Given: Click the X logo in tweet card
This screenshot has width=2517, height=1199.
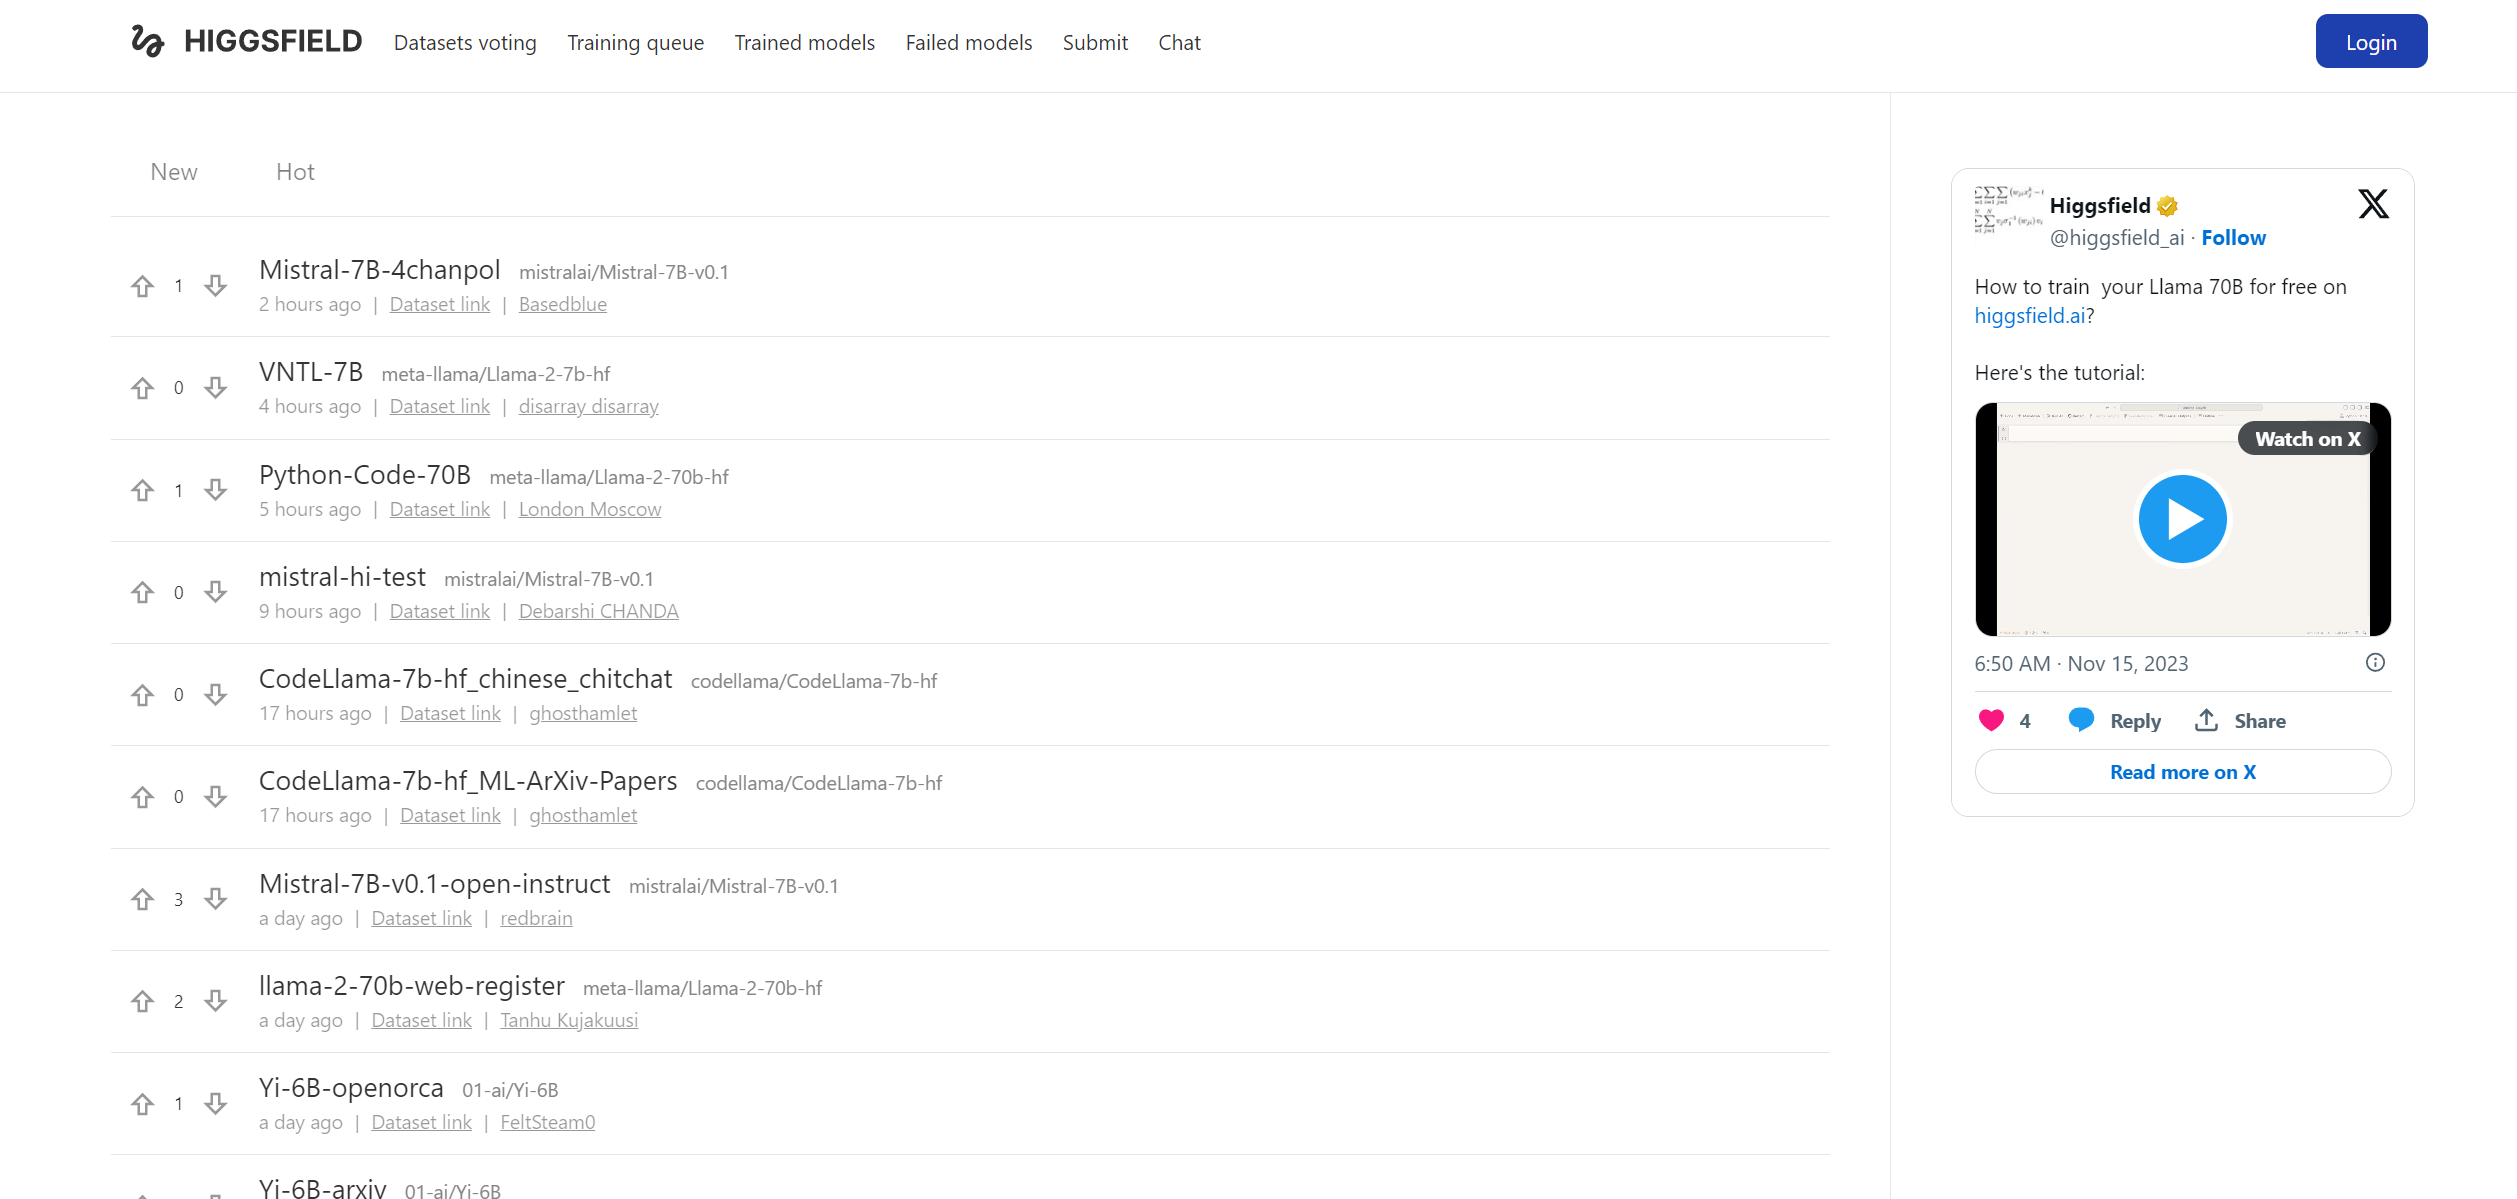Looking at the screenshot, I should pos(2373,204).
